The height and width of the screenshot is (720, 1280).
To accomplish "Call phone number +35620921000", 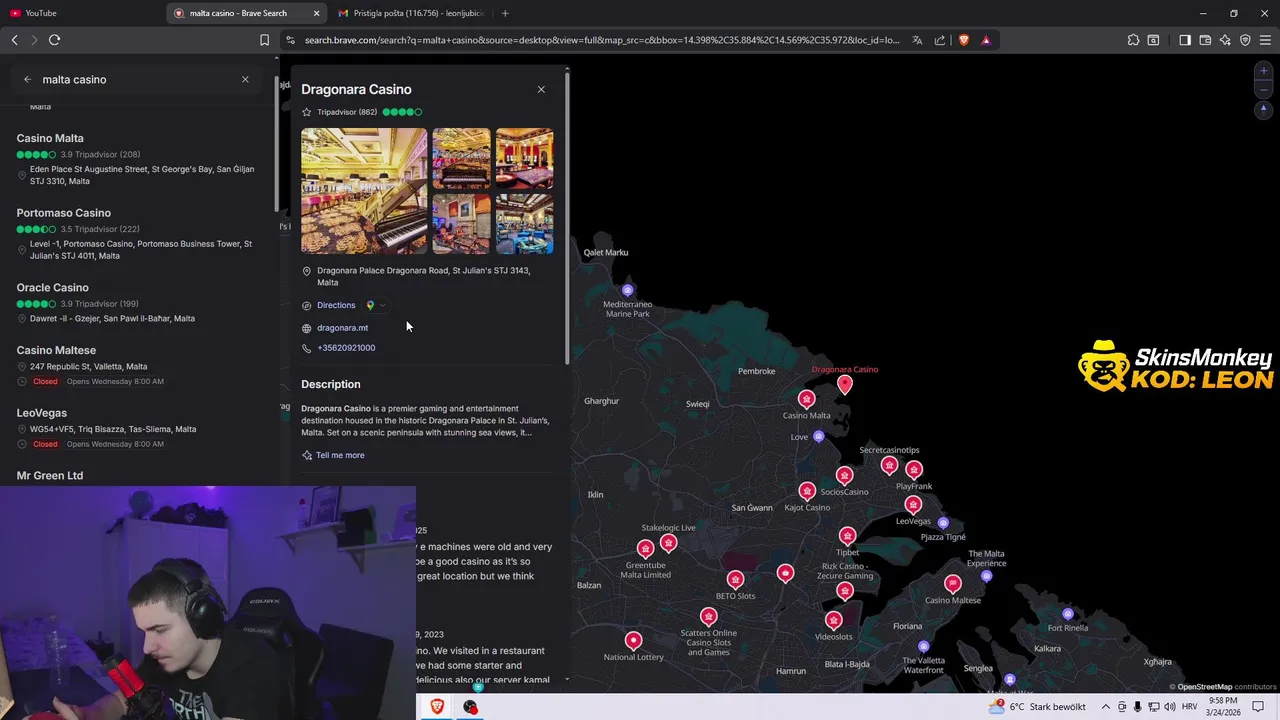I will pos(346,348).
